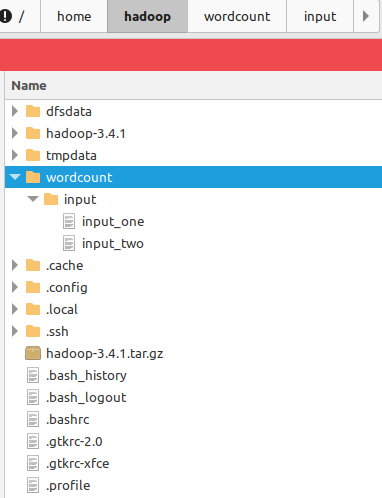This screenshot has height=498, width=382.
Task: Select the input folder name
Action: pyautogui.click(x=80, y=200)
